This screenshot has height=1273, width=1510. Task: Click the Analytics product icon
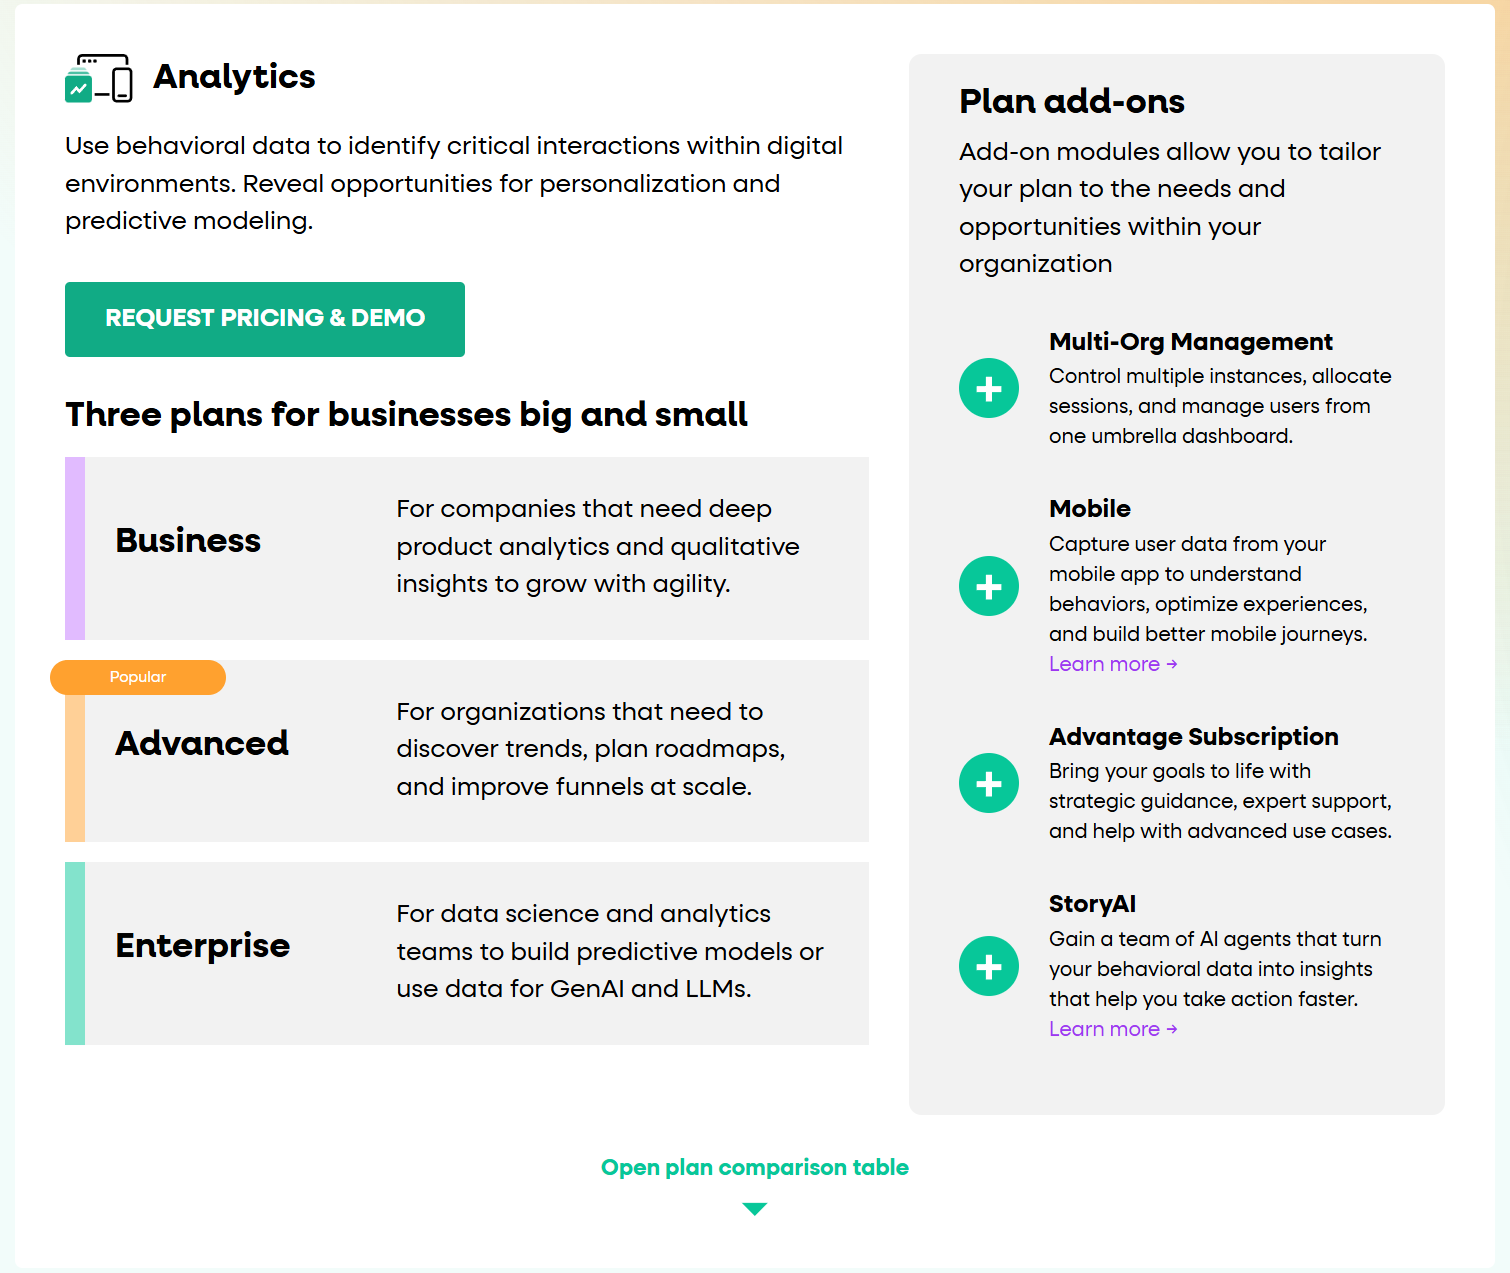tap(98, 78)
